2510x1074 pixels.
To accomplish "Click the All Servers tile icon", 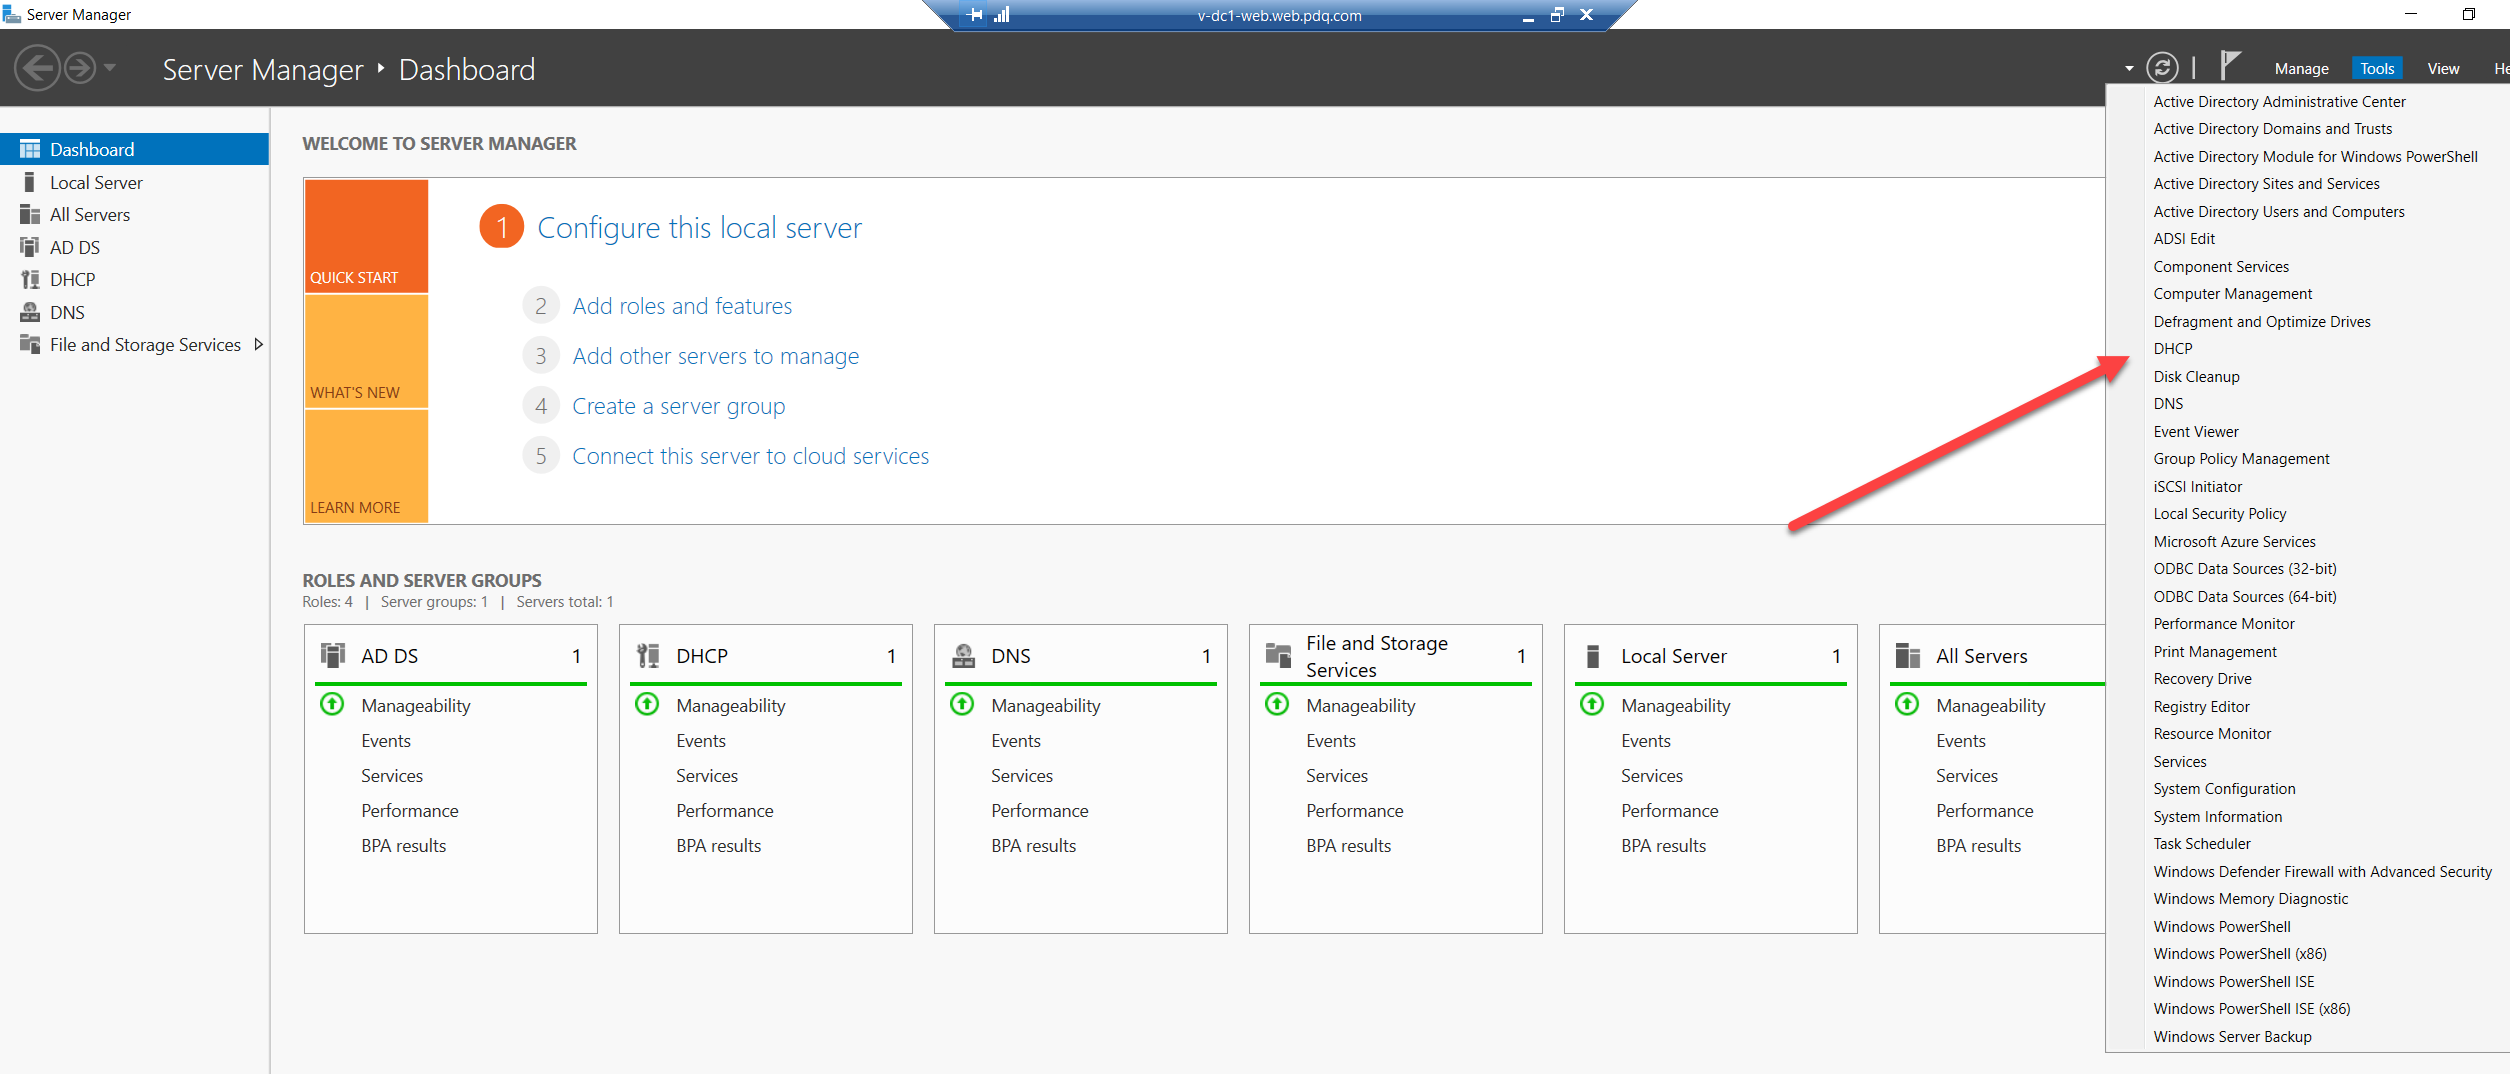I will [x=1908, y=655].
